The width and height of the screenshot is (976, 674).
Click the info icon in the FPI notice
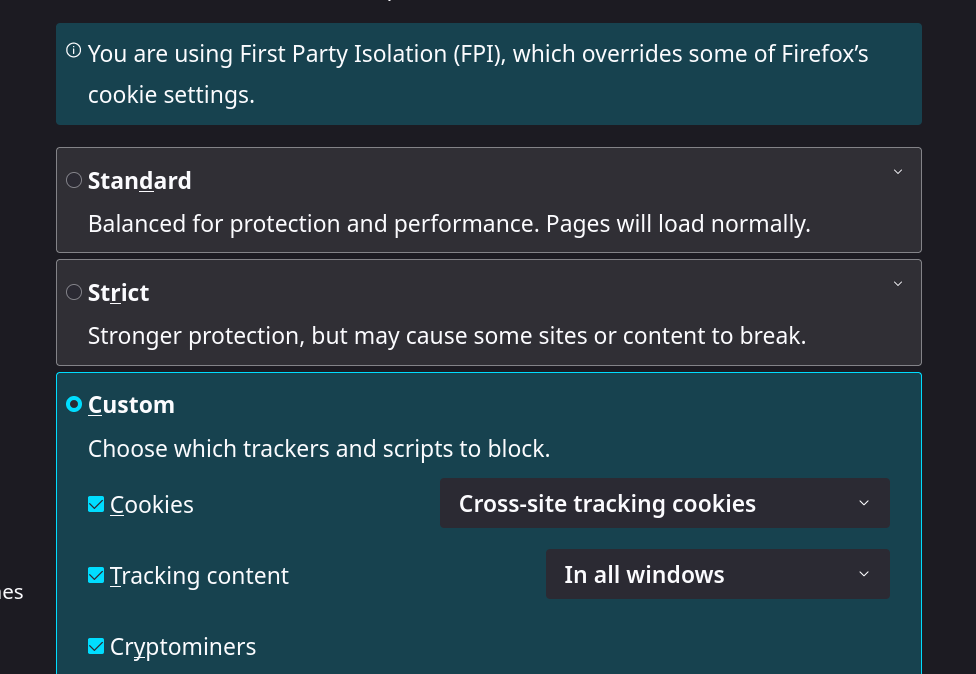[x=73, y=50]
